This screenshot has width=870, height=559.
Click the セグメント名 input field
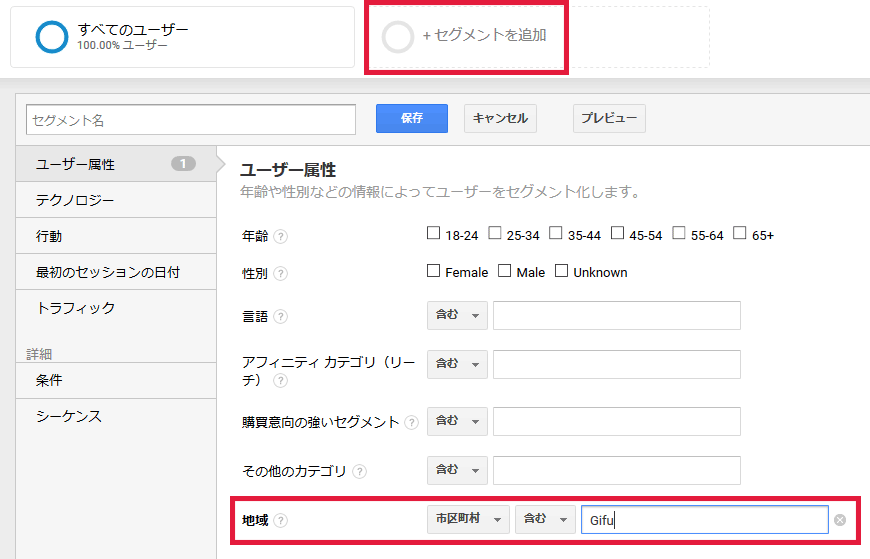pyautogui.click(x=191, y=120)
